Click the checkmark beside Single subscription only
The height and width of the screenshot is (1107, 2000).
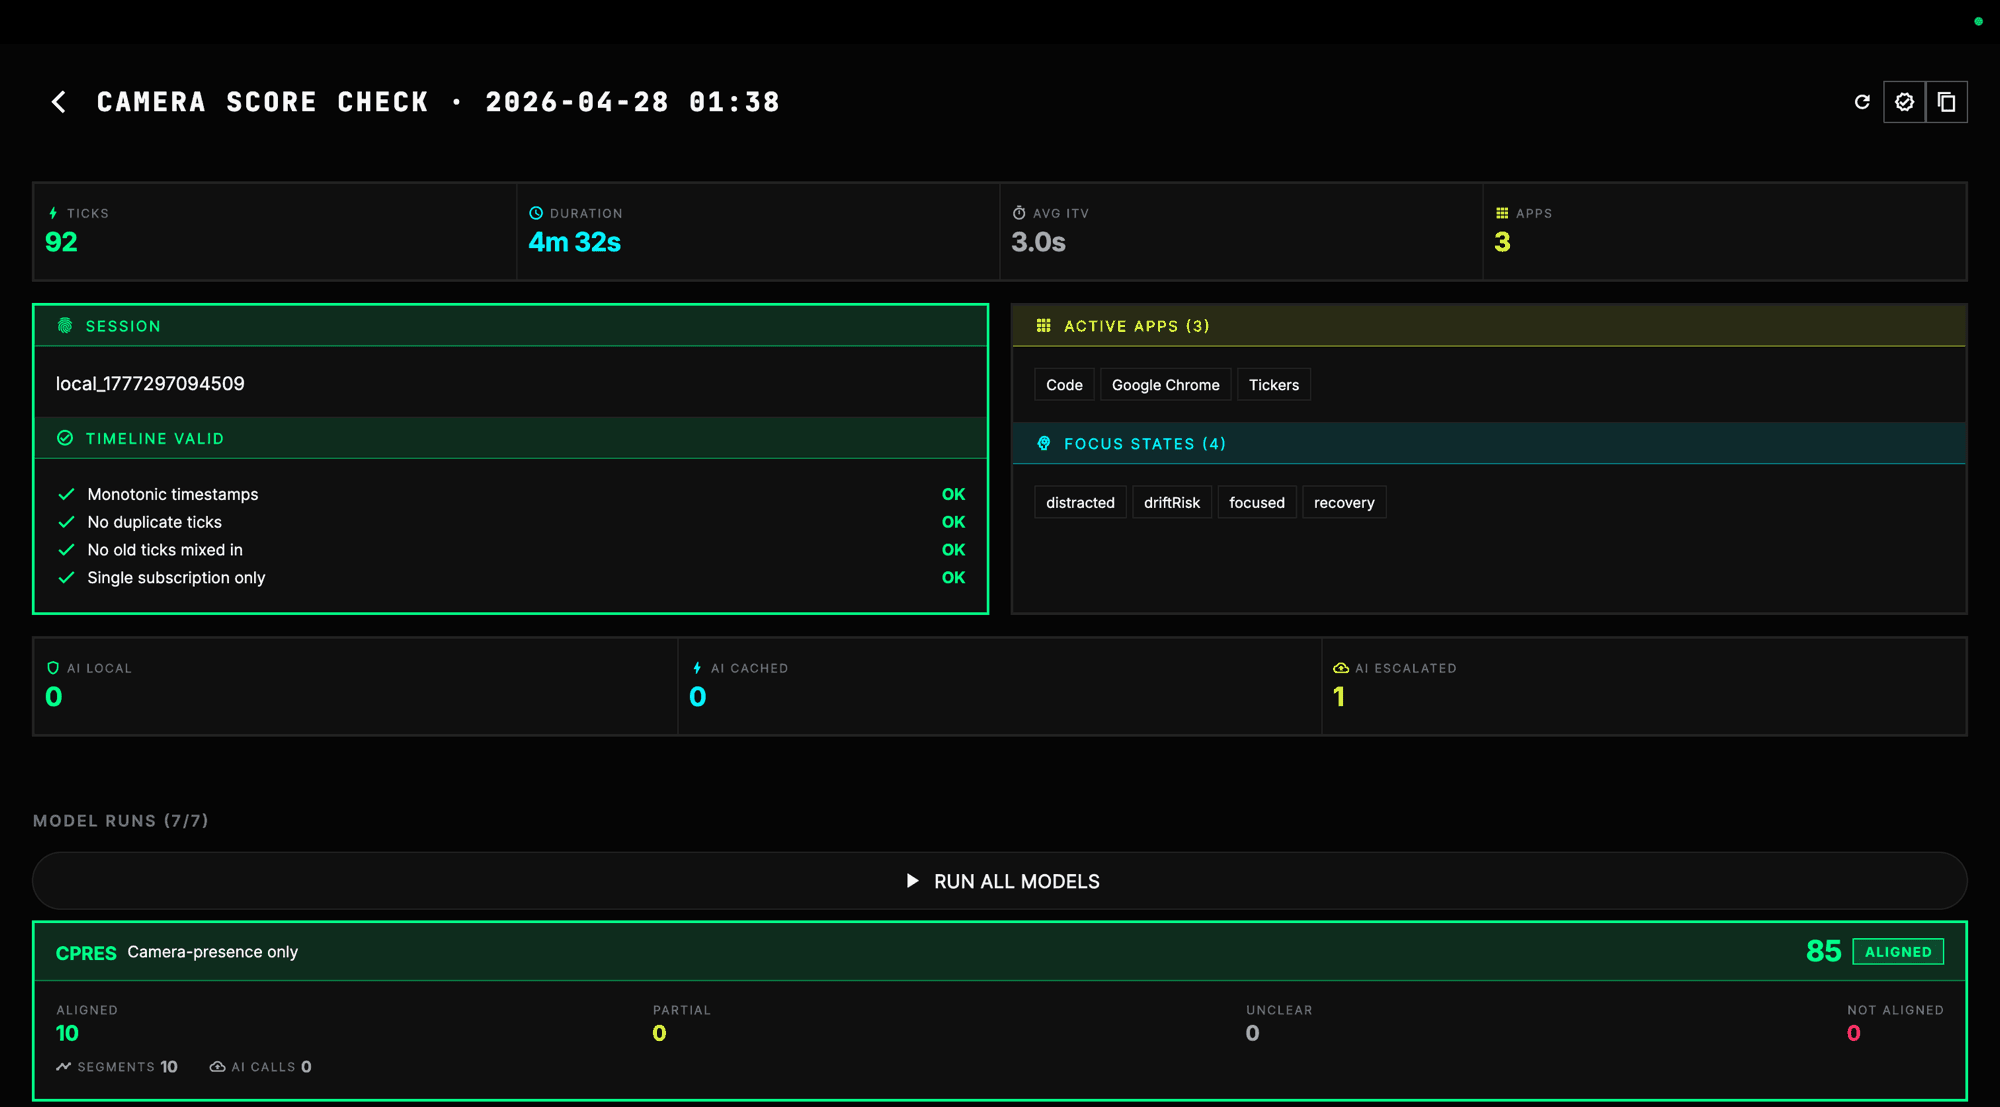point(67,578)
